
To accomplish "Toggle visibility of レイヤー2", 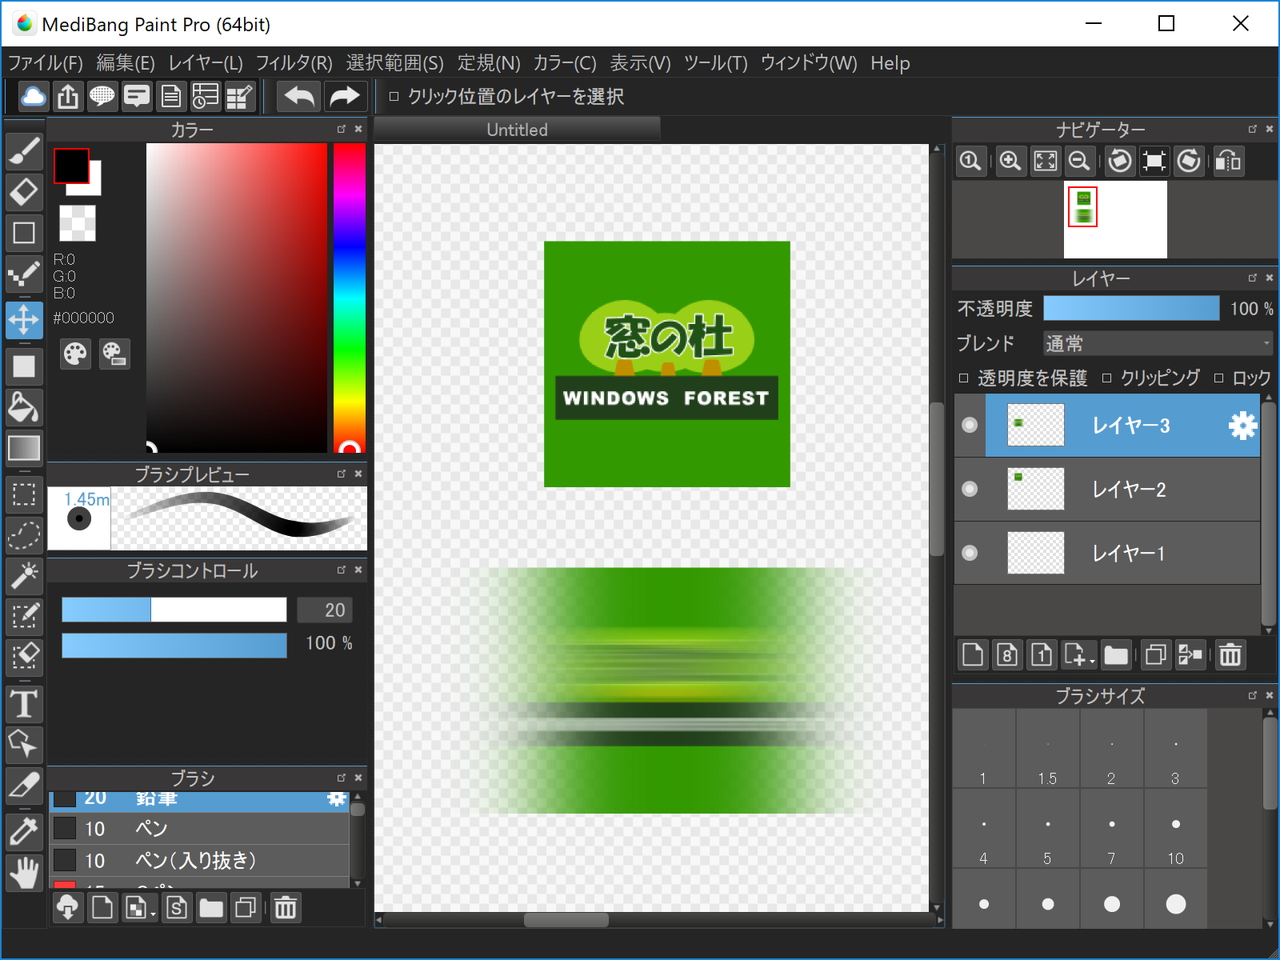I will click(x=968, y=489).
